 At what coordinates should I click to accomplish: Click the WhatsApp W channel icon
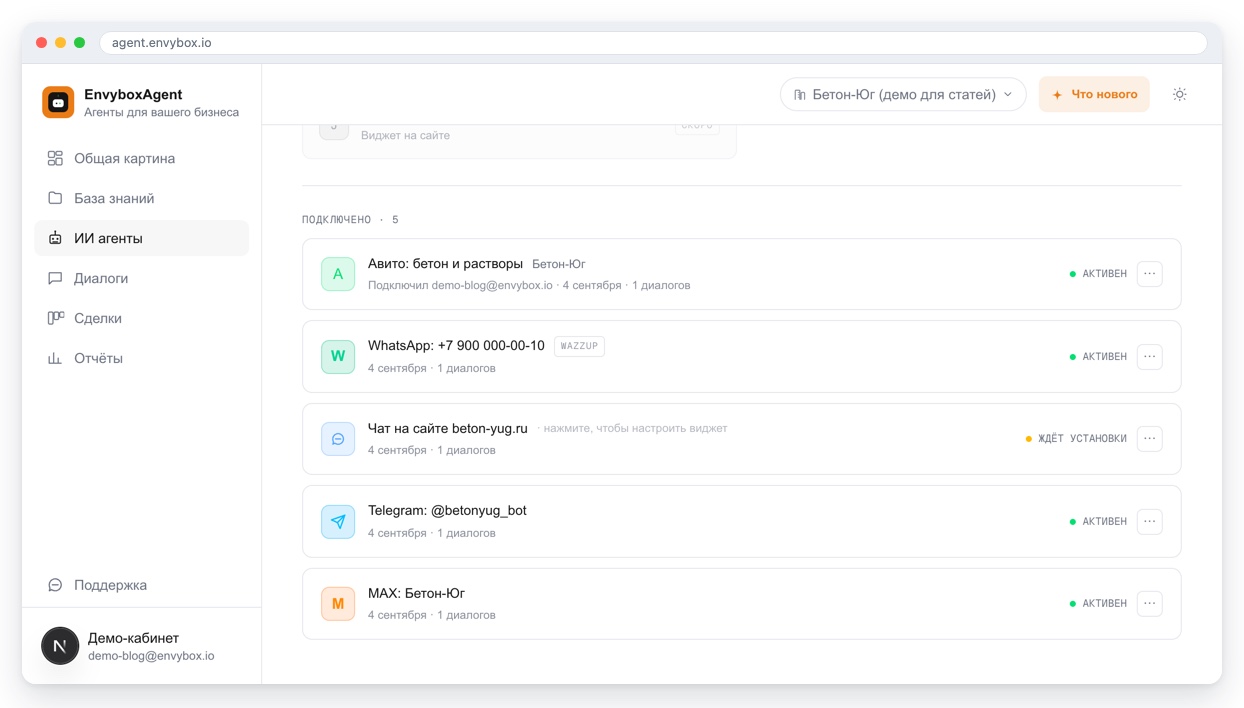tap(338, 356)
